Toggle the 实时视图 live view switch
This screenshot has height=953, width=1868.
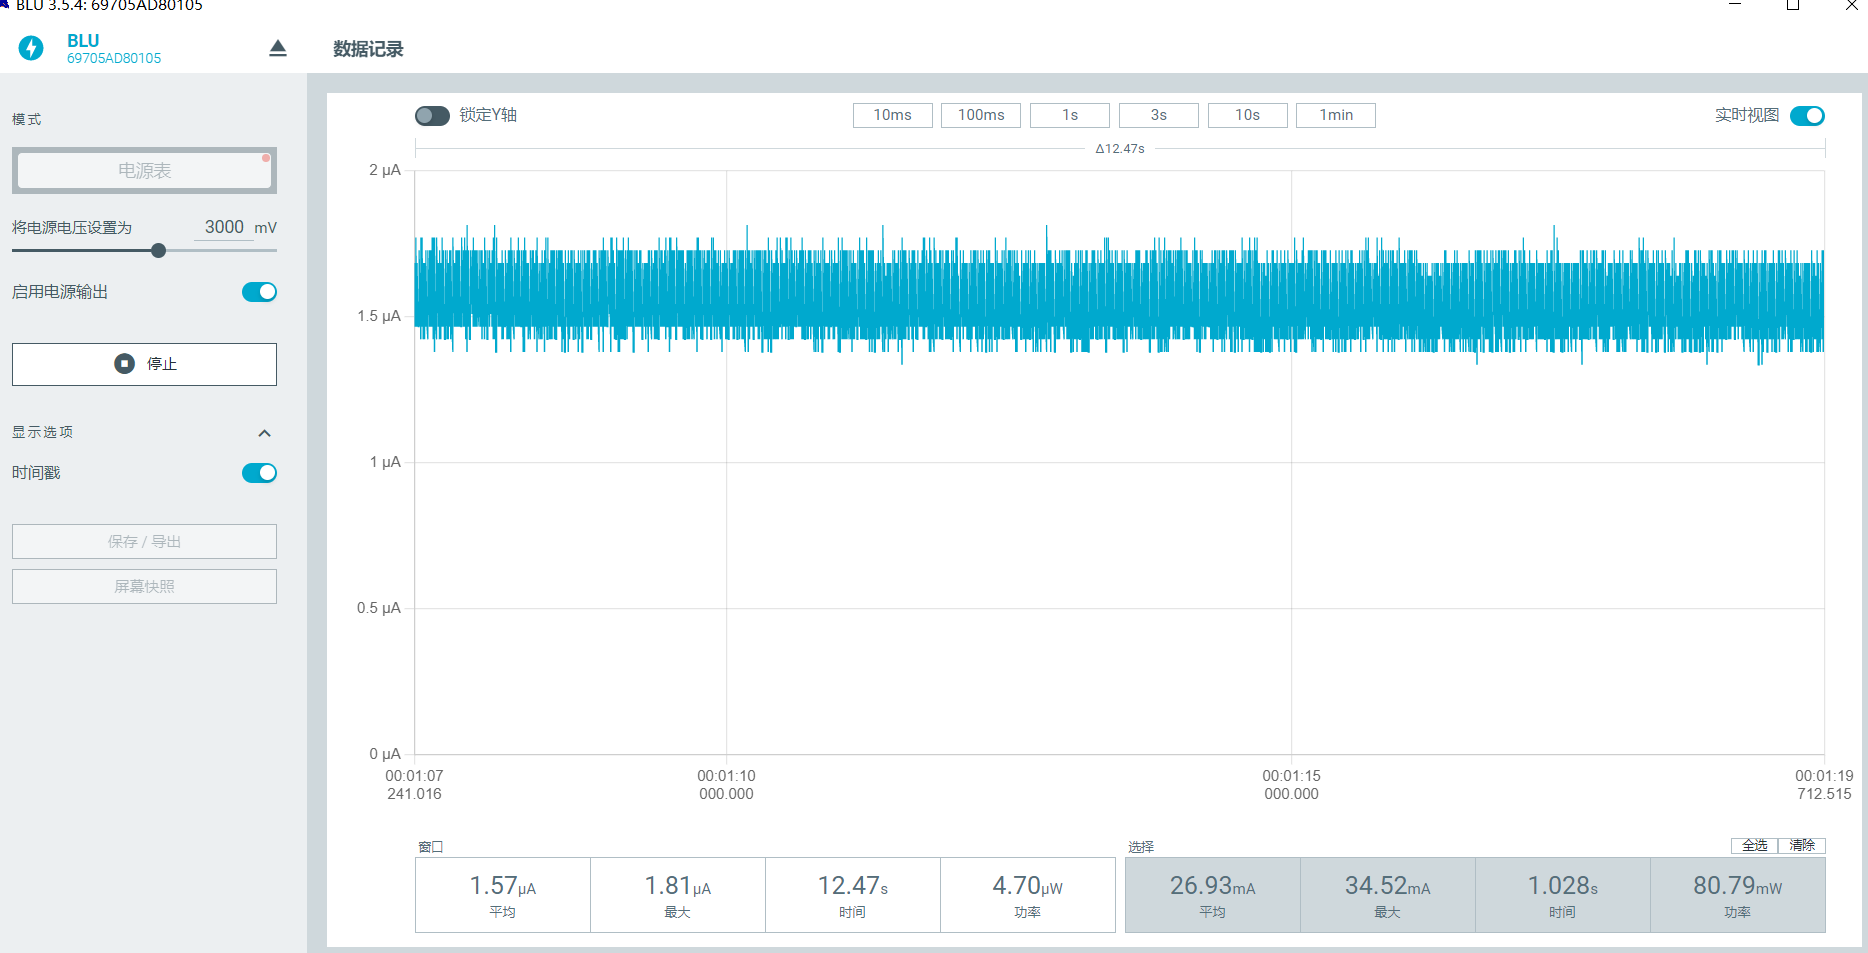pos(1807,116)
